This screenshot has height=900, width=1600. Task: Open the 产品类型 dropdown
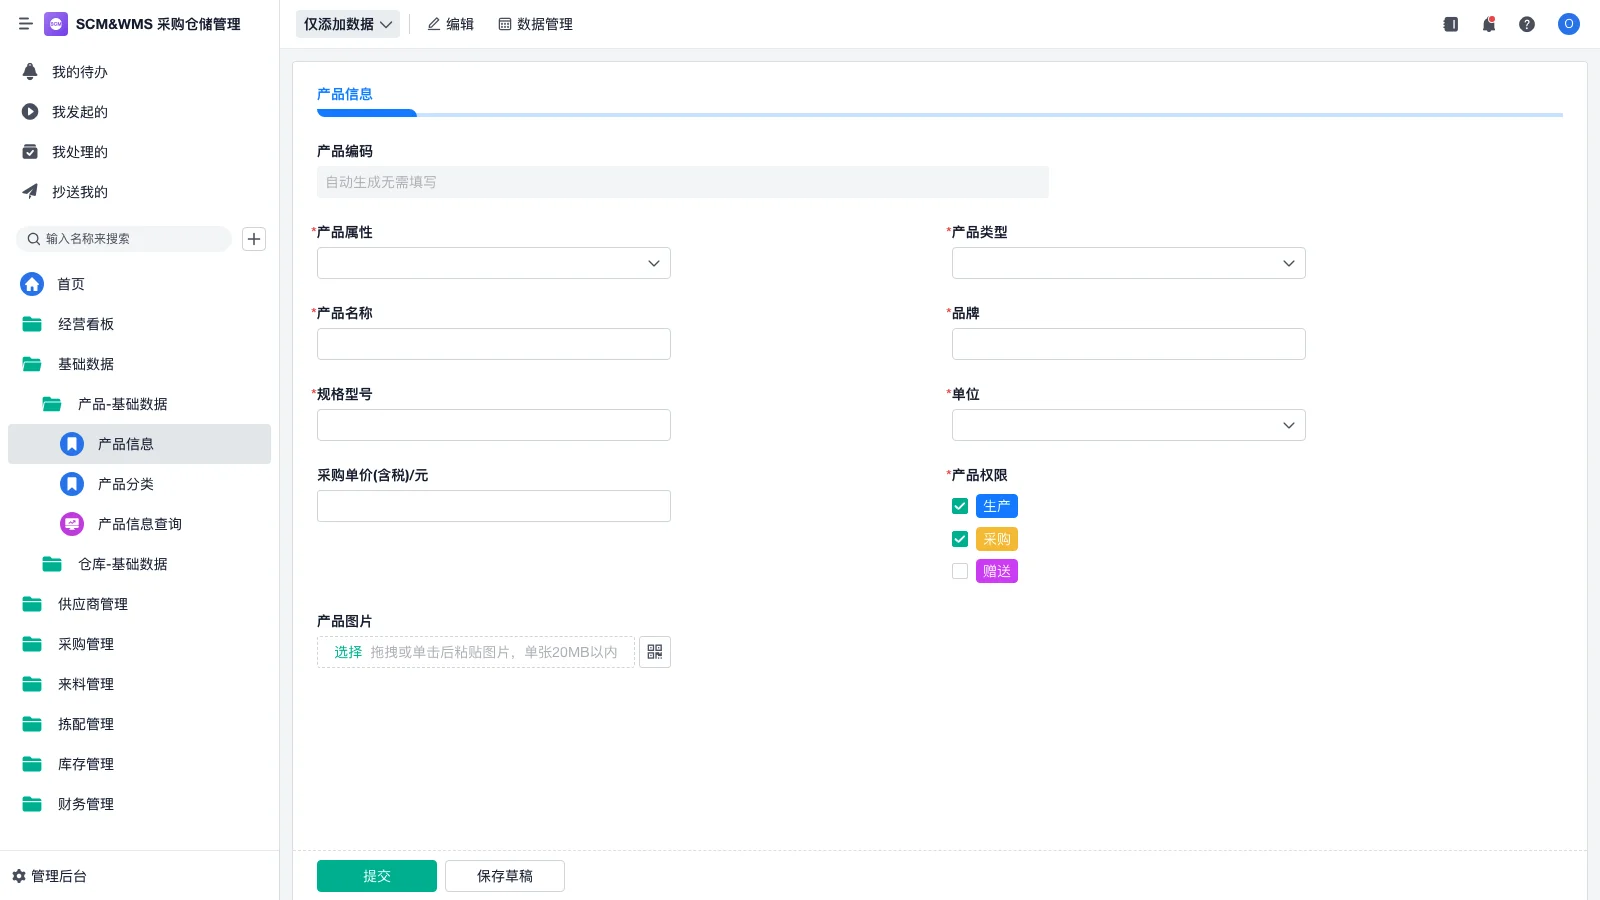pyautogui.click(x=1129, y=263)
